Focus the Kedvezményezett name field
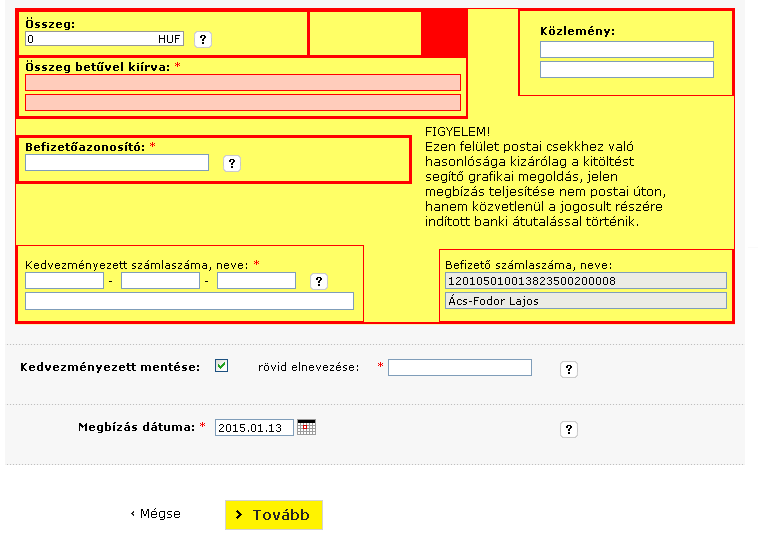Image resolution: width=760 pixels, height=540 pixels. [x=190, y=301]
